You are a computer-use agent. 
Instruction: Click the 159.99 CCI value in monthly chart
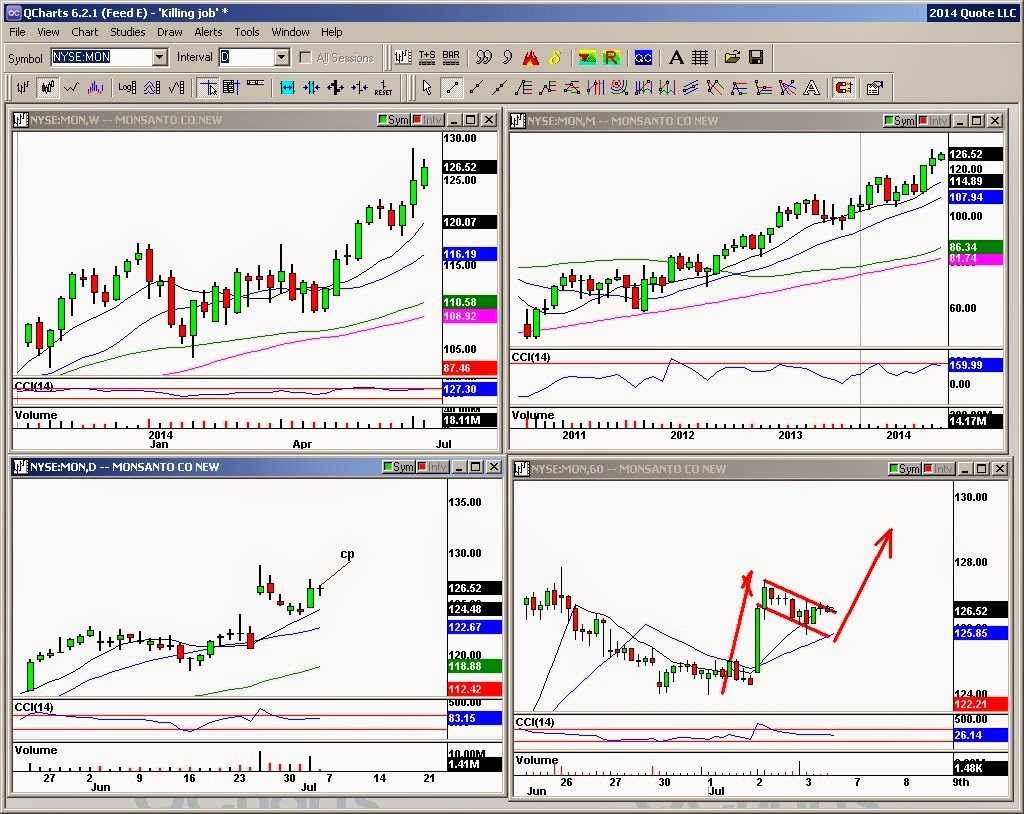pyautogui.click(x=975, y=365)
